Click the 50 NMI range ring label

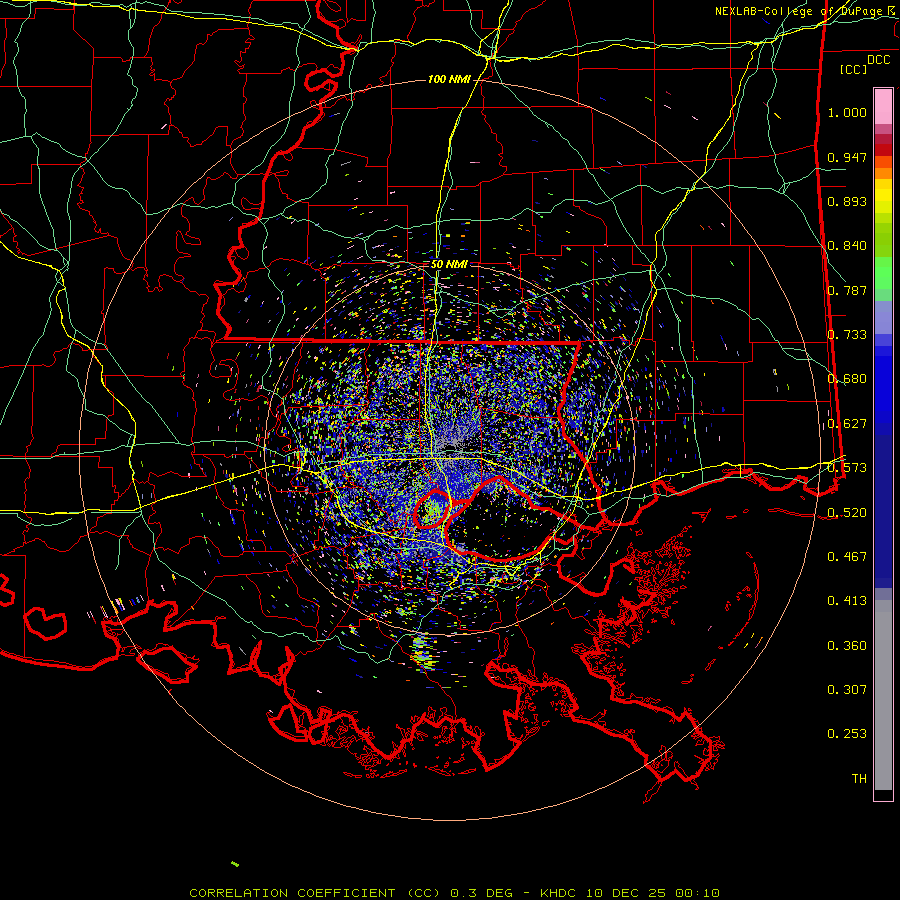(x=449, y=265)
